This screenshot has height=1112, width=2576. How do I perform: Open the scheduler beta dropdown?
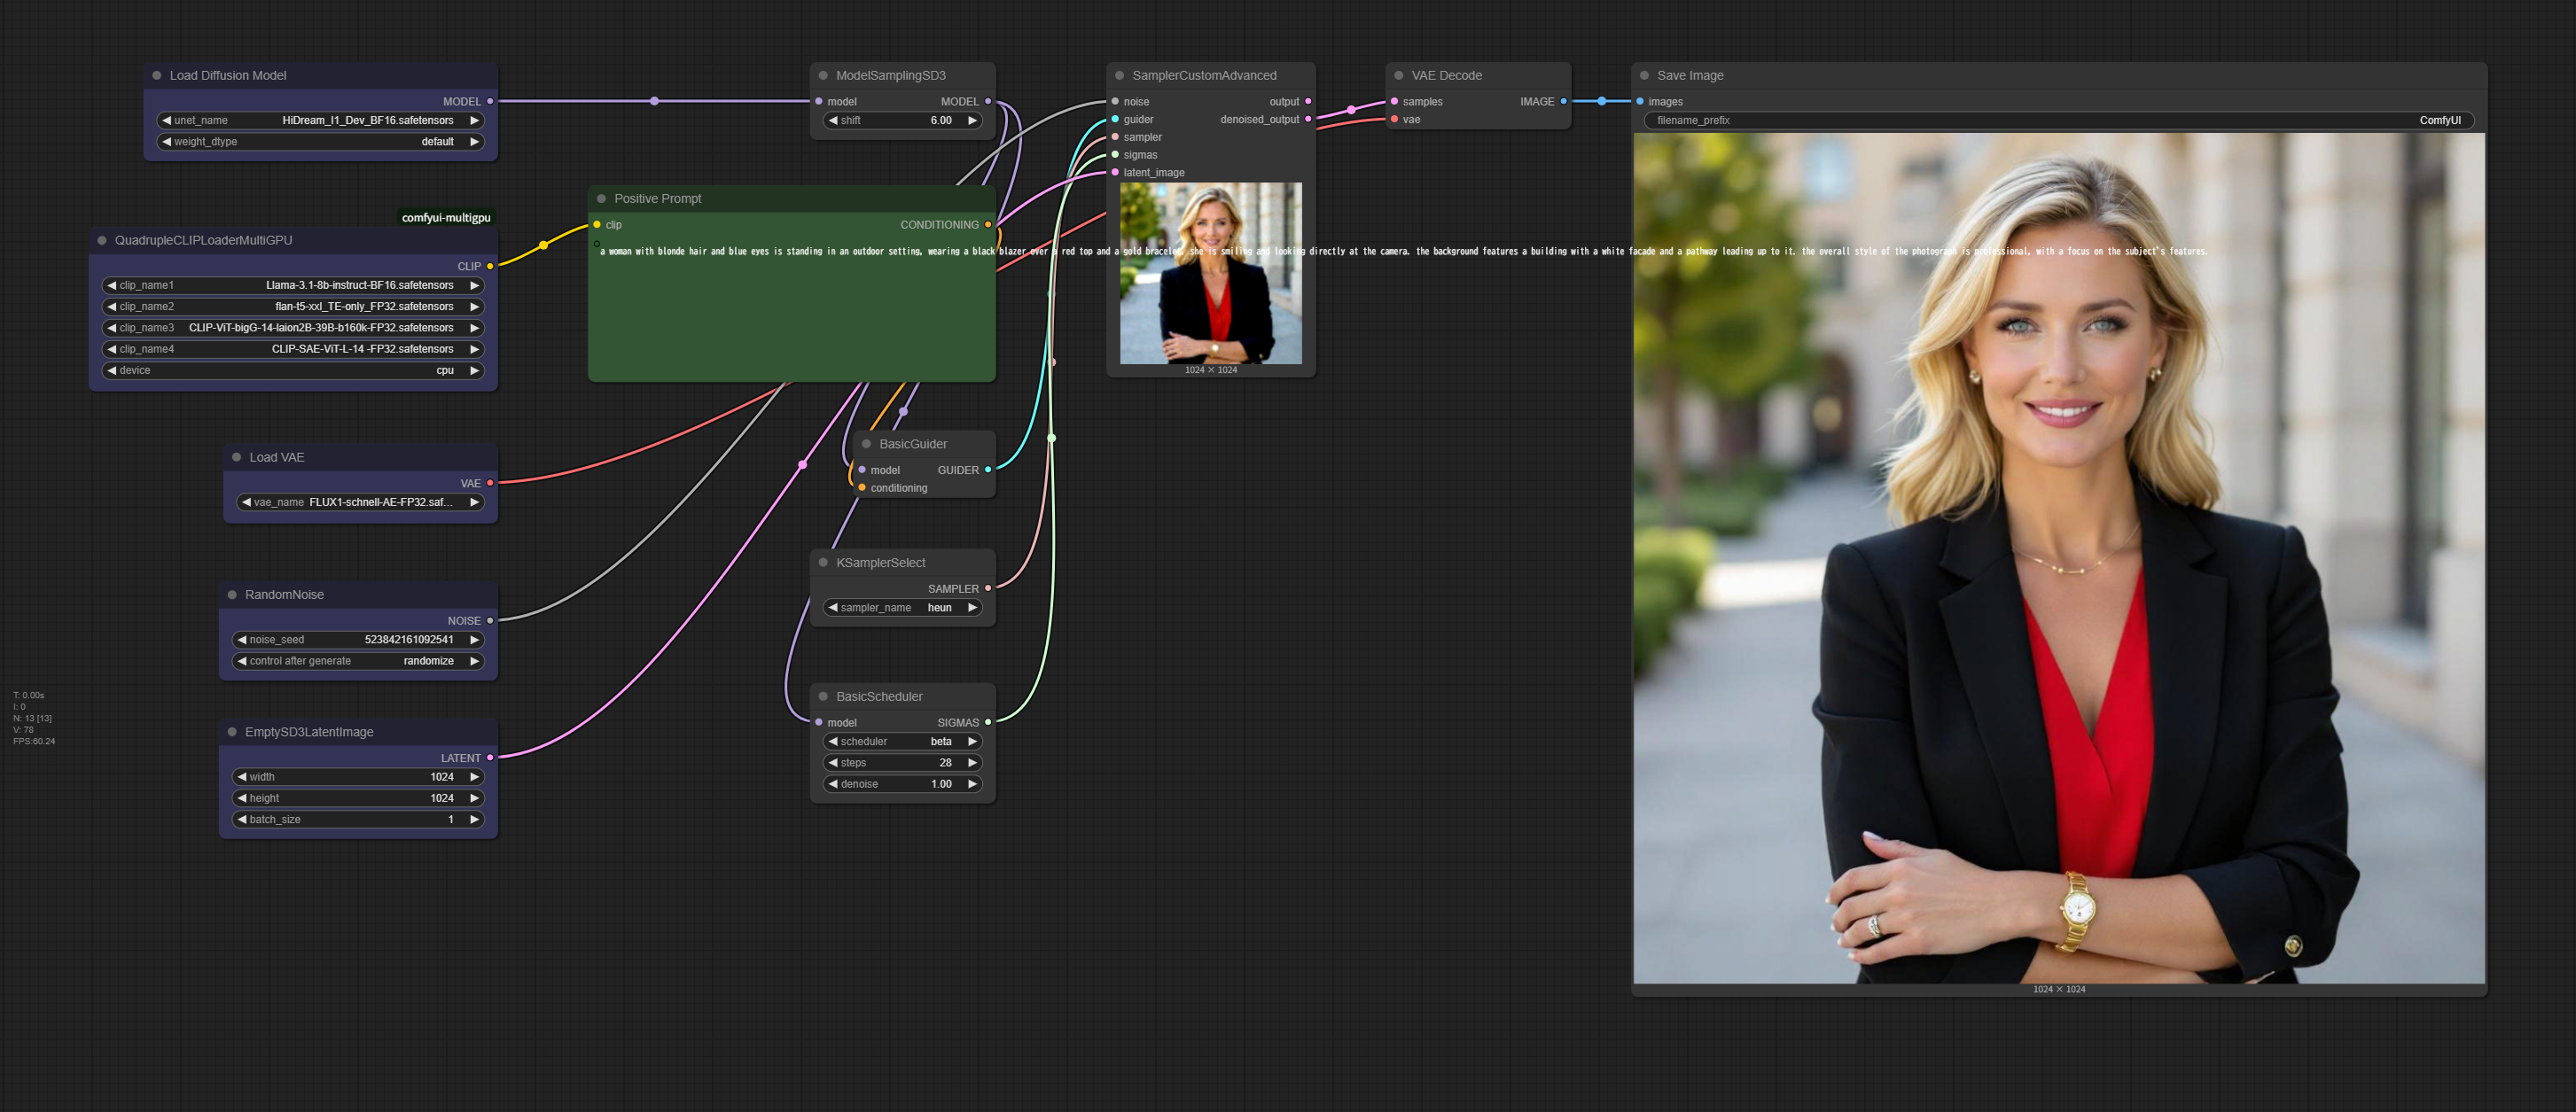click(903, 741)
